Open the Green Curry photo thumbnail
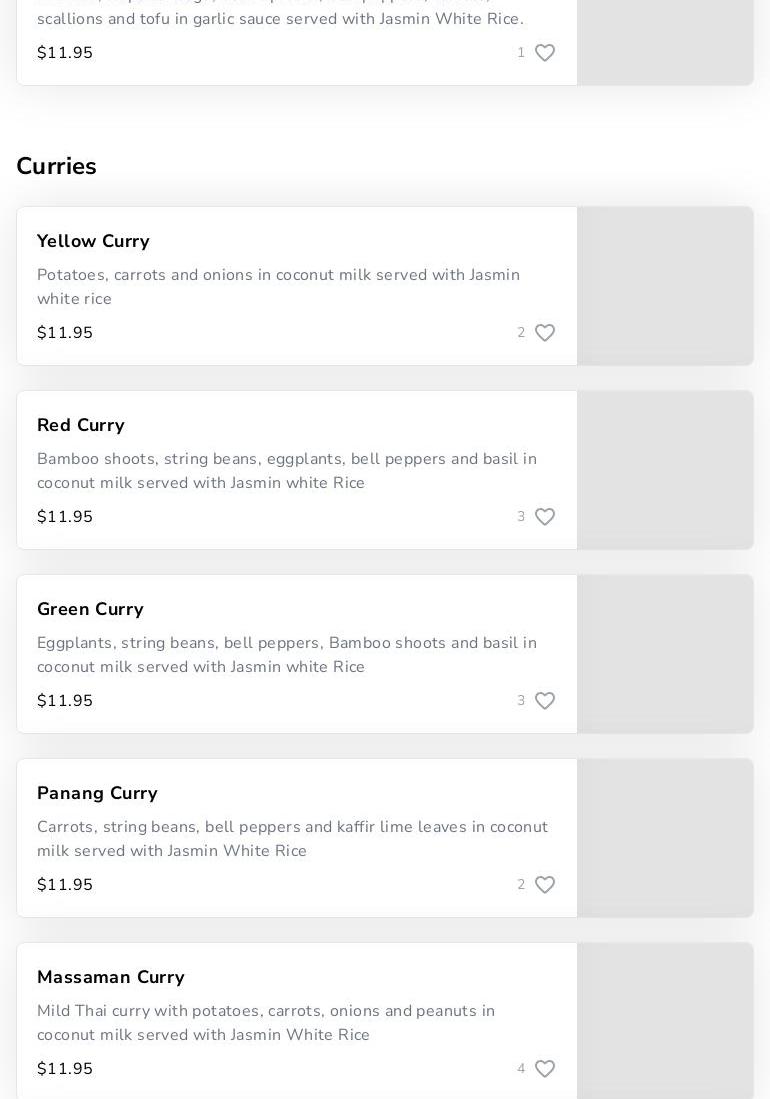Screen dimensions: 770x1099 (x=665, y=654)
